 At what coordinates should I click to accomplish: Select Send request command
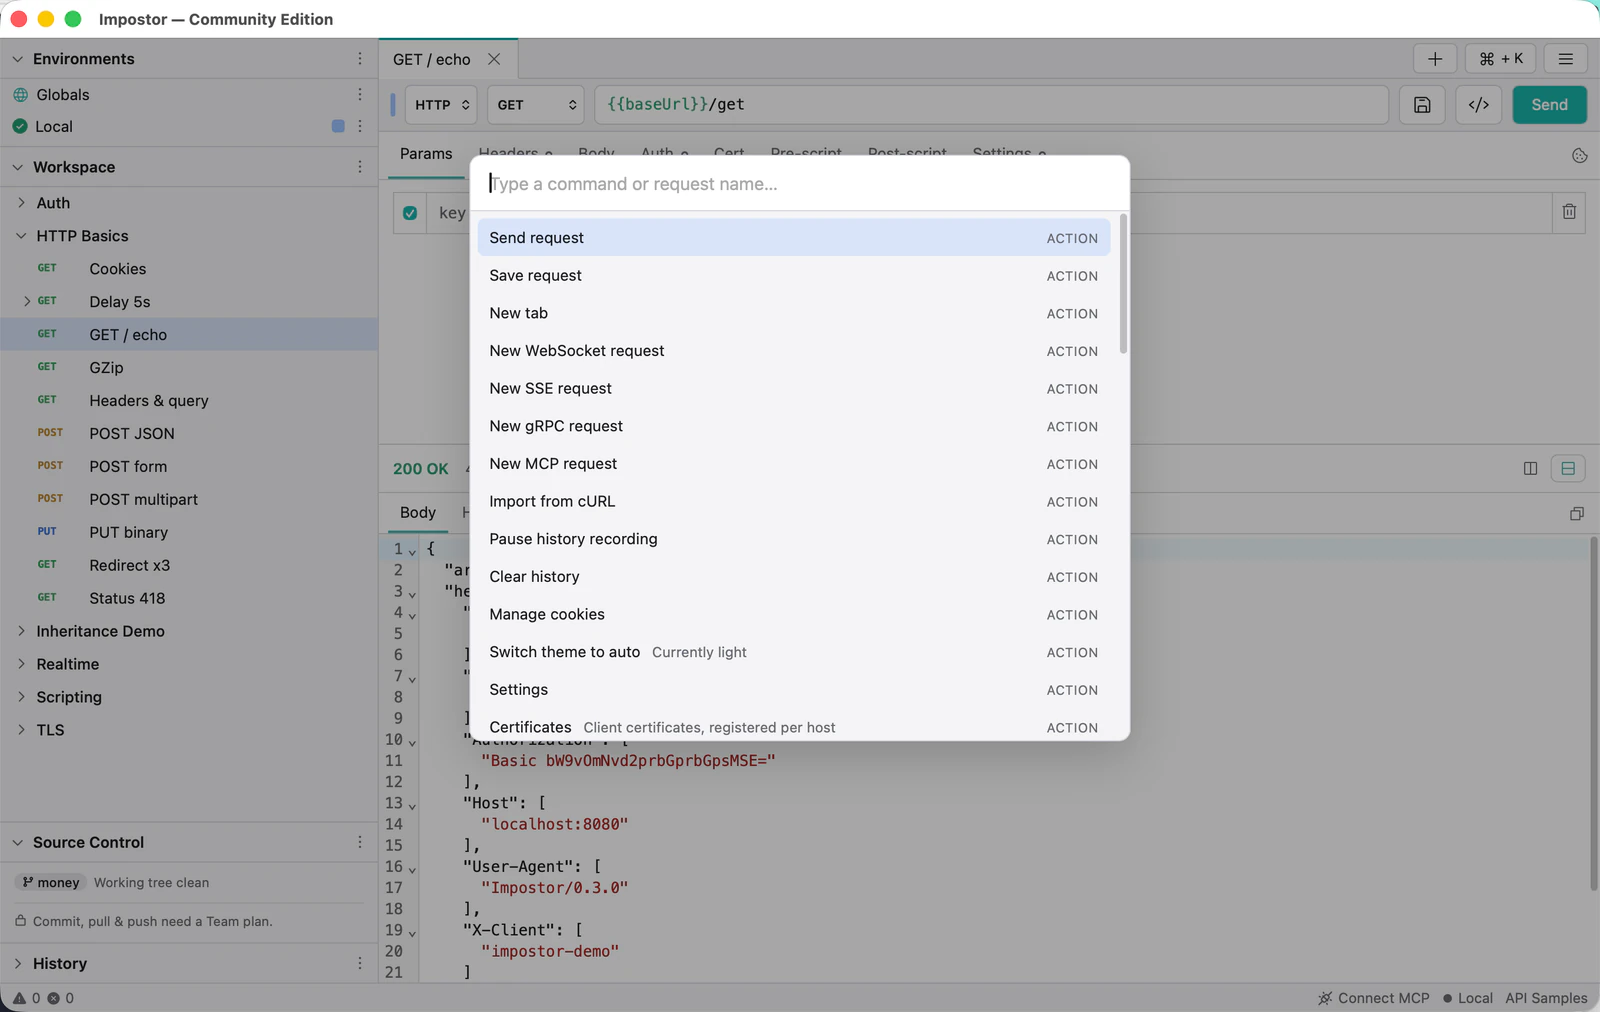pos(794,238)
